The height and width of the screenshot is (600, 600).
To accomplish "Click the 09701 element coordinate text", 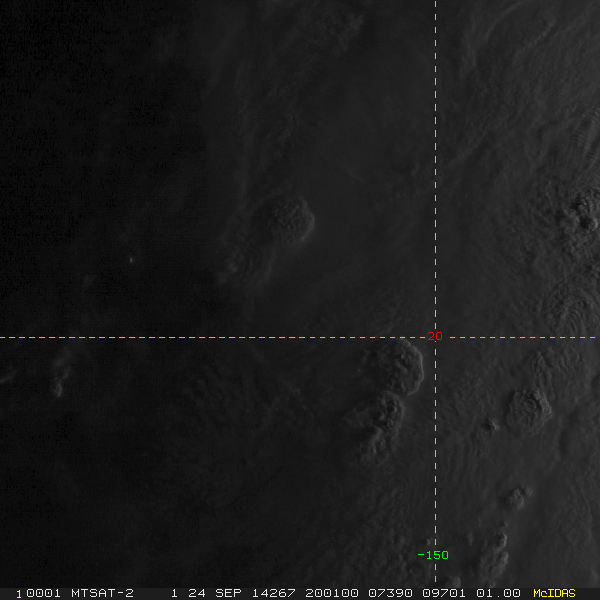I will click(444, 593).
